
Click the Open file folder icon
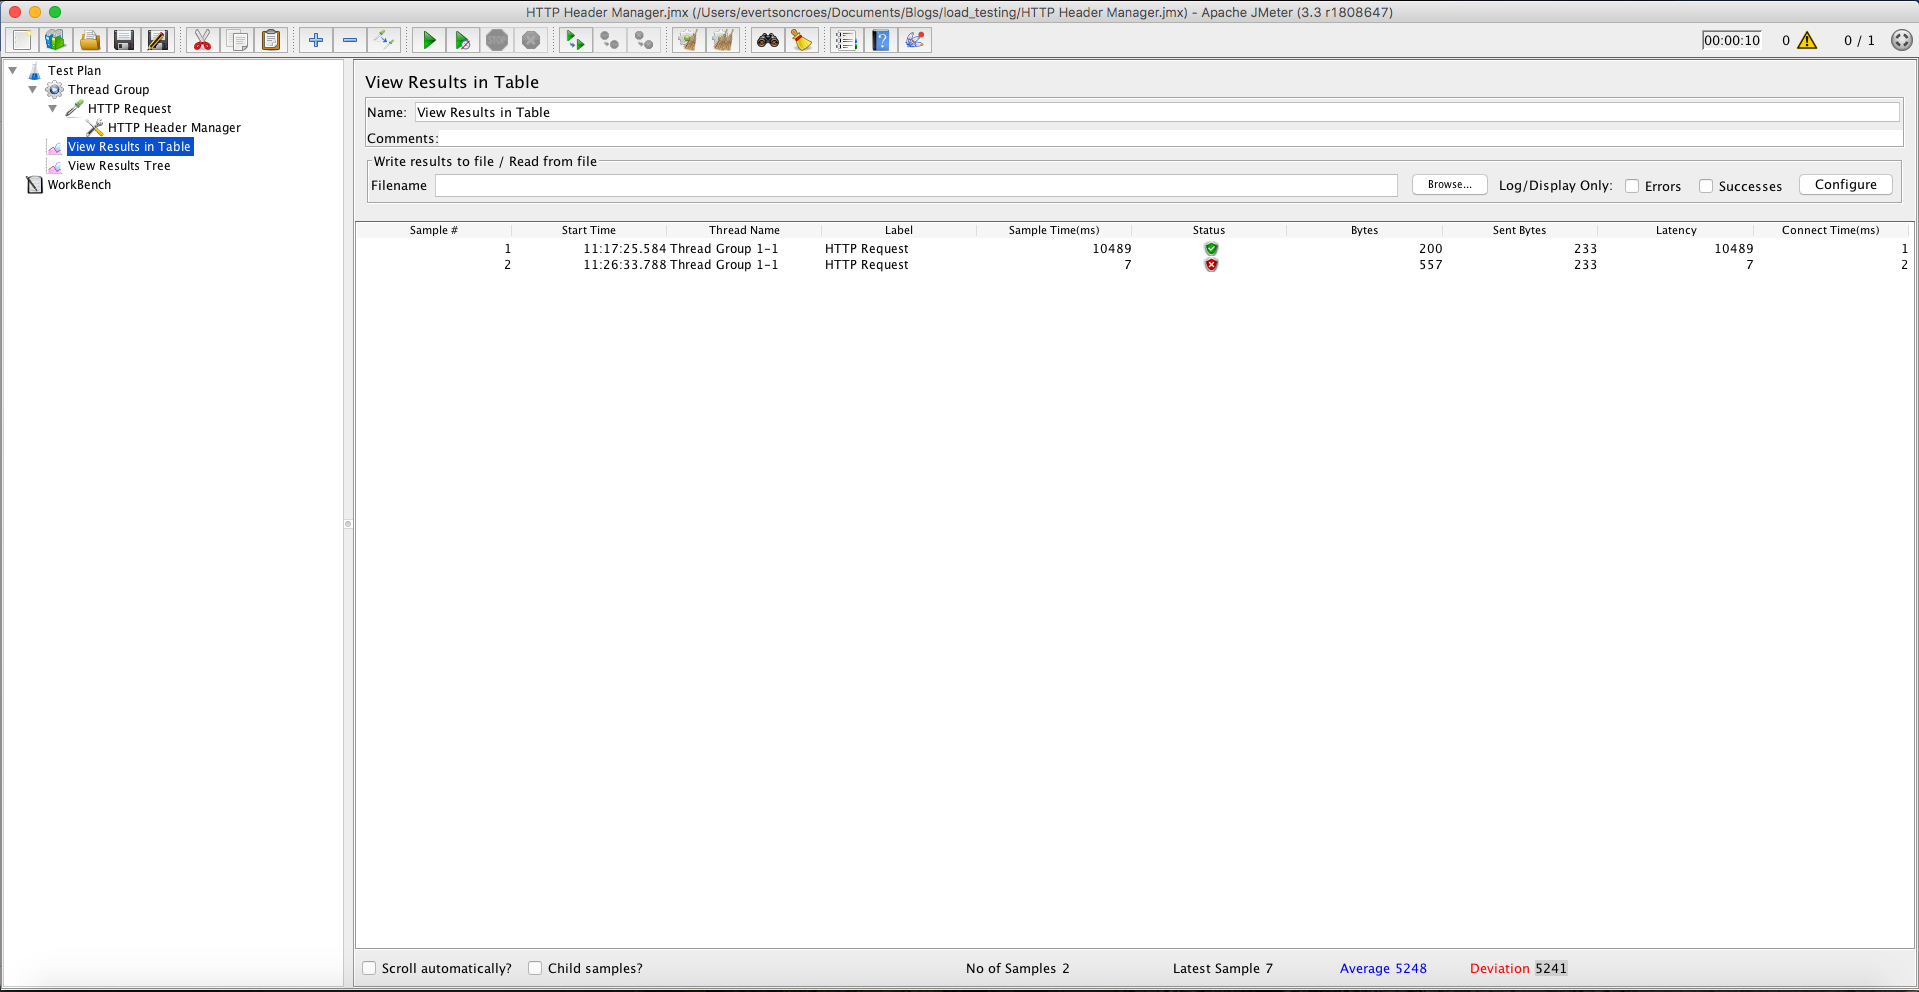tap(90, 40)
